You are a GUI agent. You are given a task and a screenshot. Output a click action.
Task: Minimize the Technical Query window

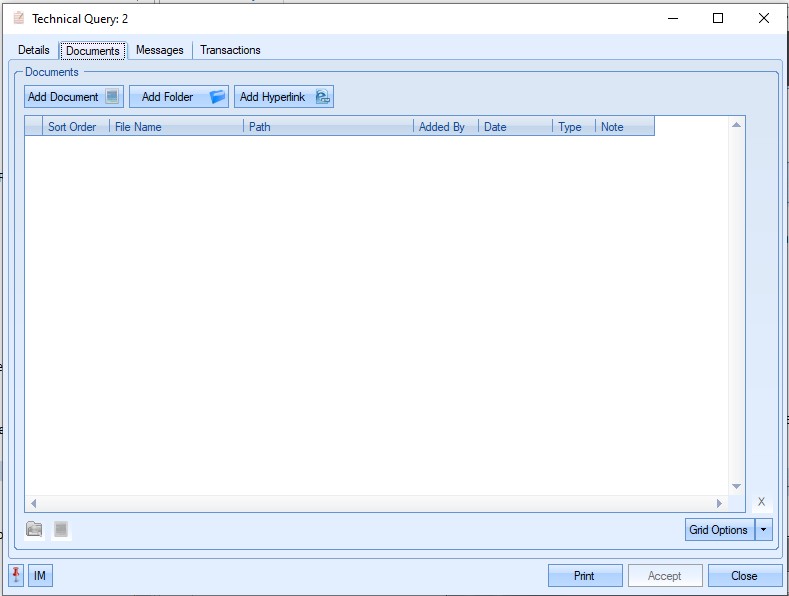[x=673, y=18]
